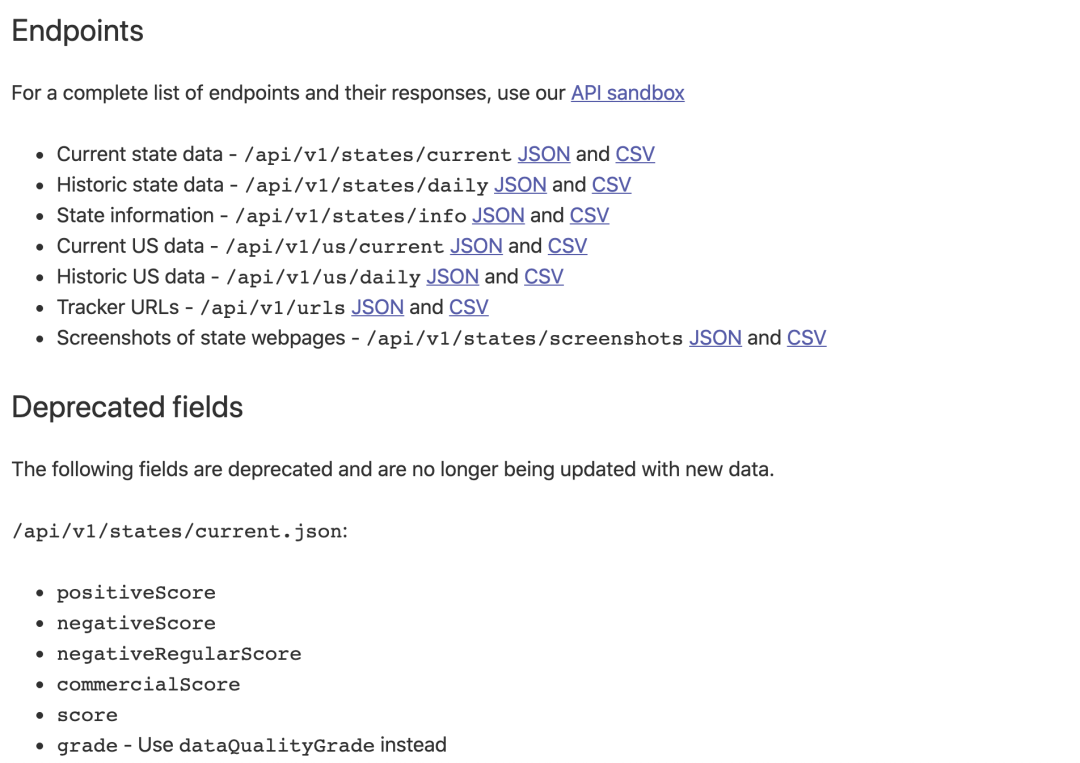
Task: Click the positiveScore list item
Action: pyautogui.click(x=136, y=593)
